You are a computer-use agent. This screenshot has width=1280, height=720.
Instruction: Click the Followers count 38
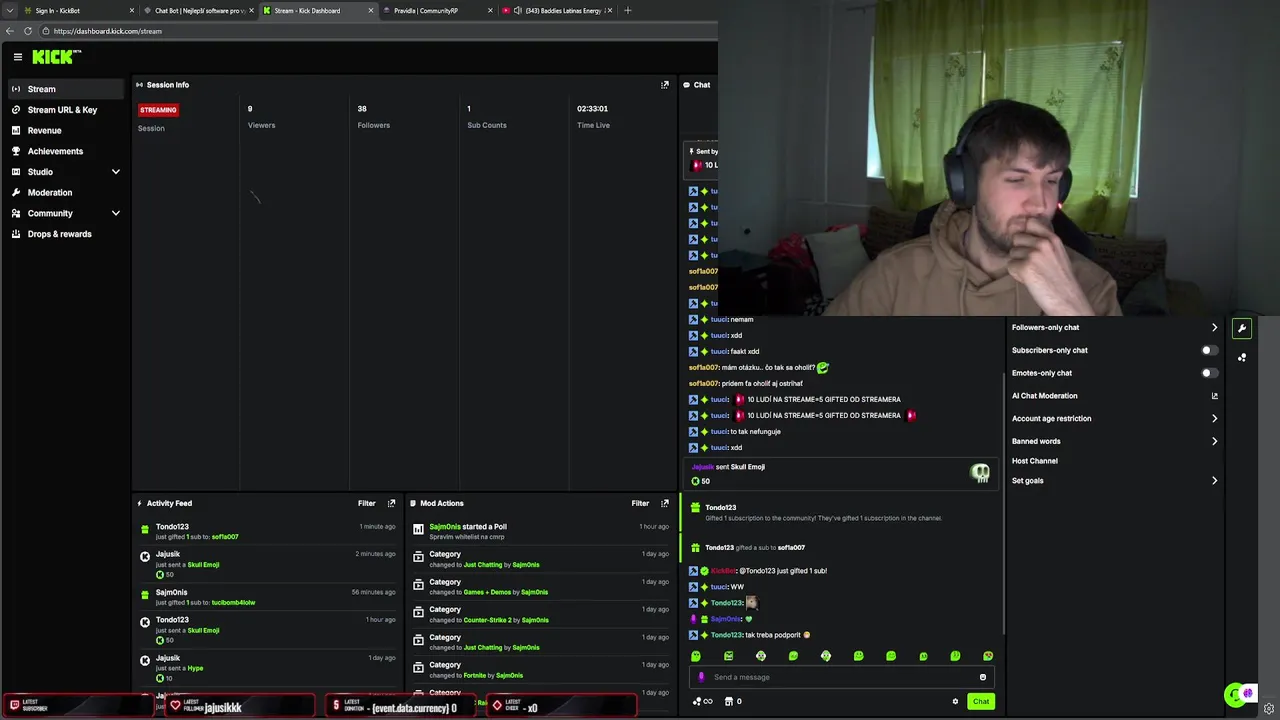pyautogui.click(x=362, y=109)
